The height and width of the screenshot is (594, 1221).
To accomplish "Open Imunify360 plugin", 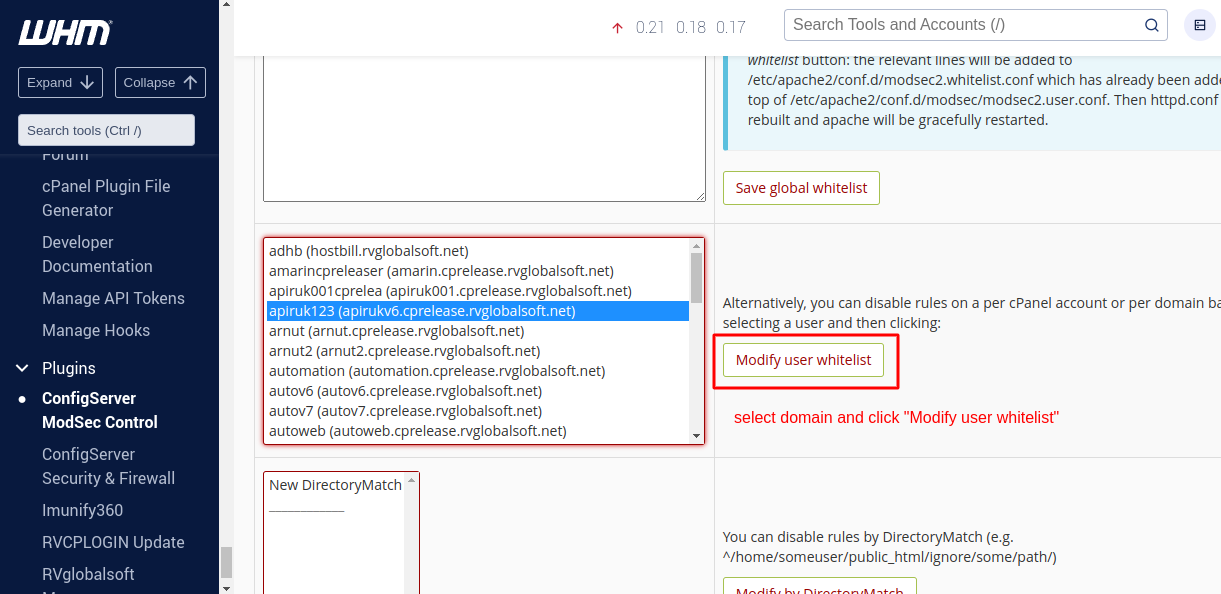I will (82, 510).
